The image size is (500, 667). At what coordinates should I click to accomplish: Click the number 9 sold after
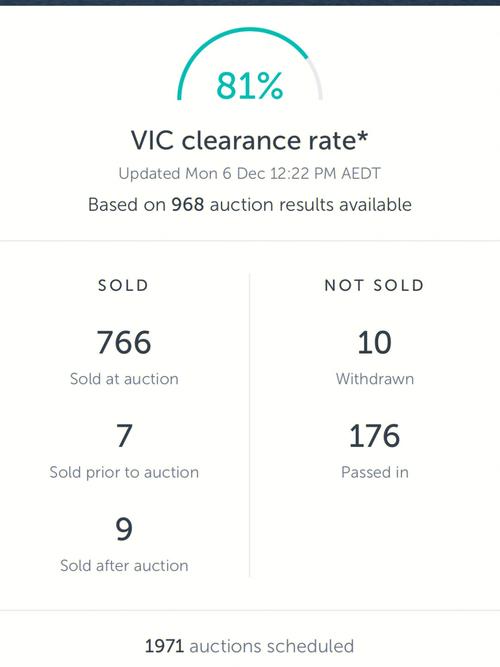click(124, 530)
